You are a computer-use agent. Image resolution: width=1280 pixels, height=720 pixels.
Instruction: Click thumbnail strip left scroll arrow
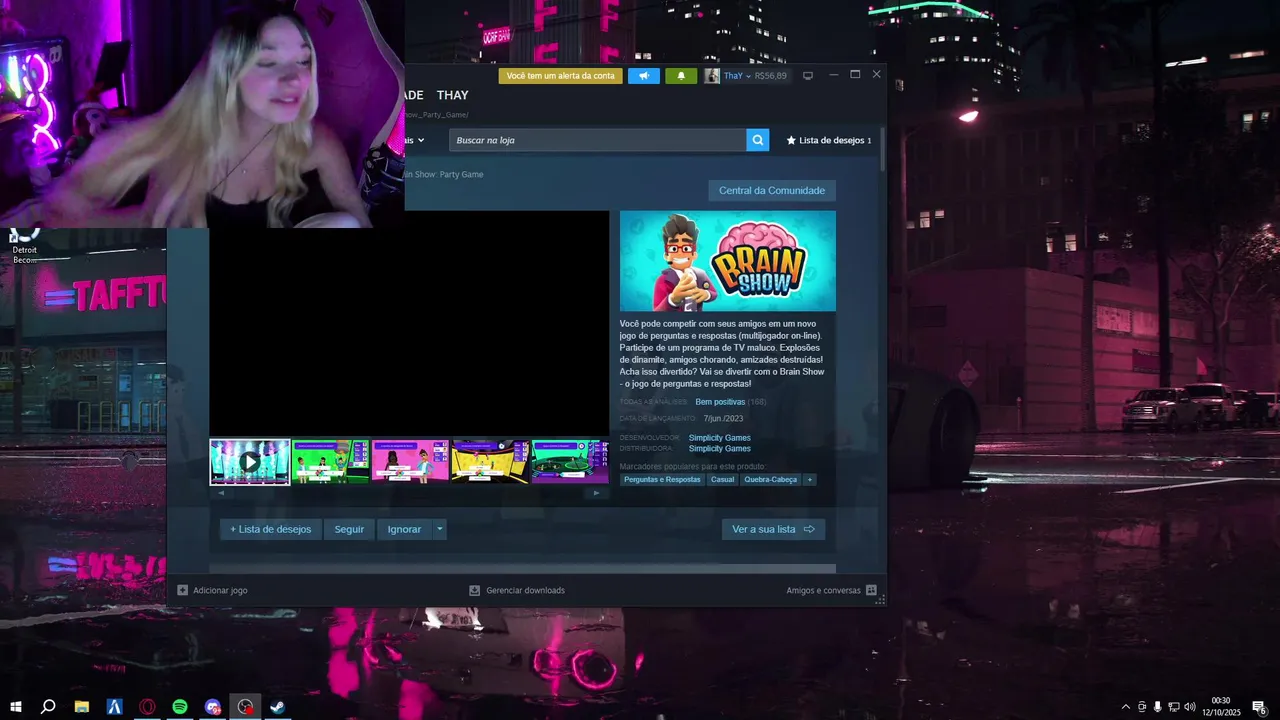tap(221, 493)
